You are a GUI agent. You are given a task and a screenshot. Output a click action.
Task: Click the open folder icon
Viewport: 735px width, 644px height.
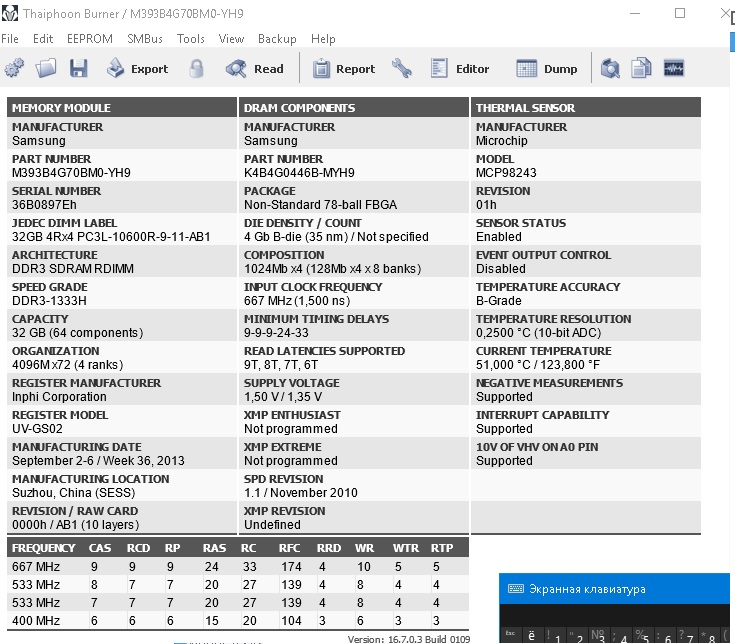point(46,68)
